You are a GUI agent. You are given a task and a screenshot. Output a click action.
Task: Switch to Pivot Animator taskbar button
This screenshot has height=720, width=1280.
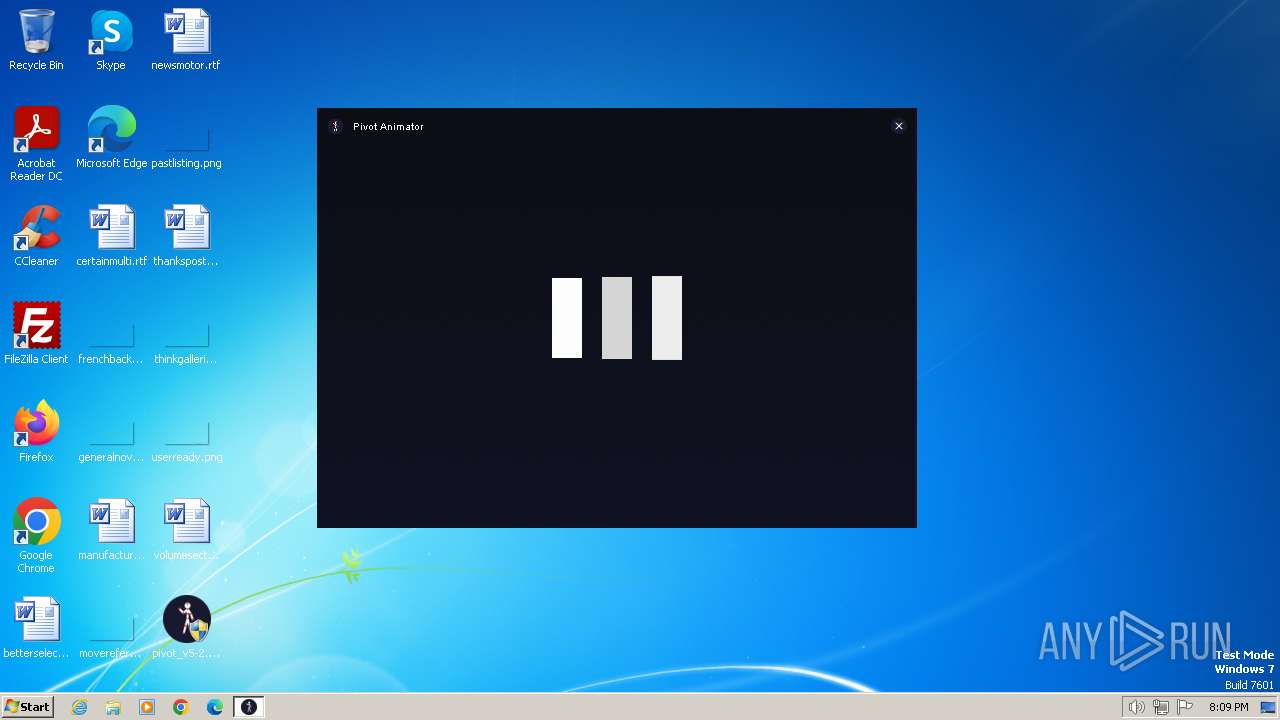(249, 707)
